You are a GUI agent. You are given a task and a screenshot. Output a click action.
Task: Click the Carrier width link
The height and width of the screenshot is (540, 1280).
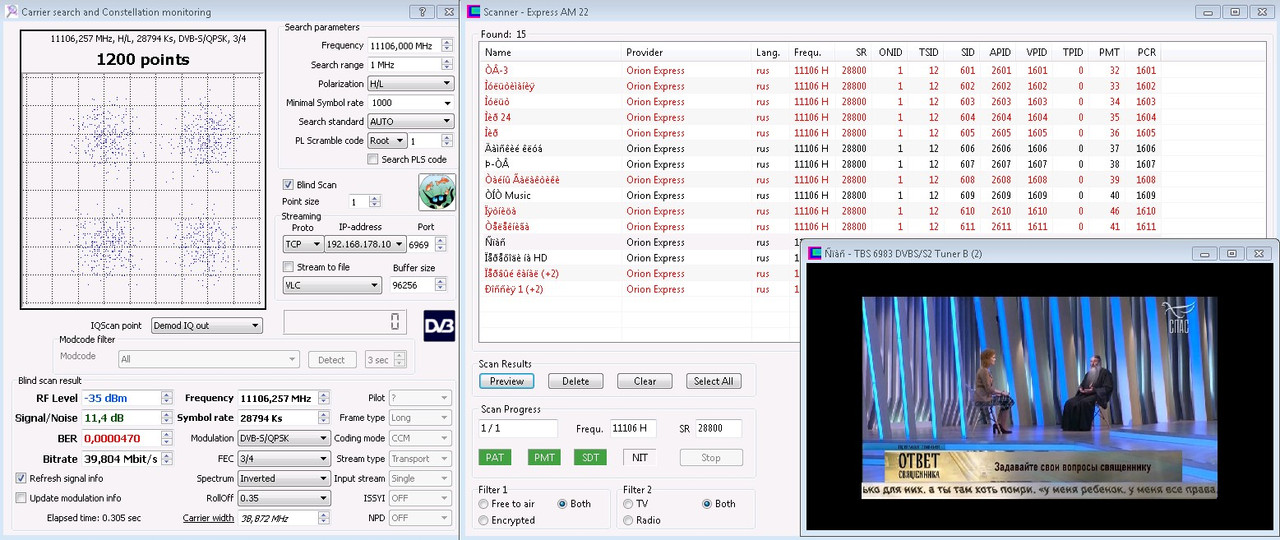click(208, 518)
